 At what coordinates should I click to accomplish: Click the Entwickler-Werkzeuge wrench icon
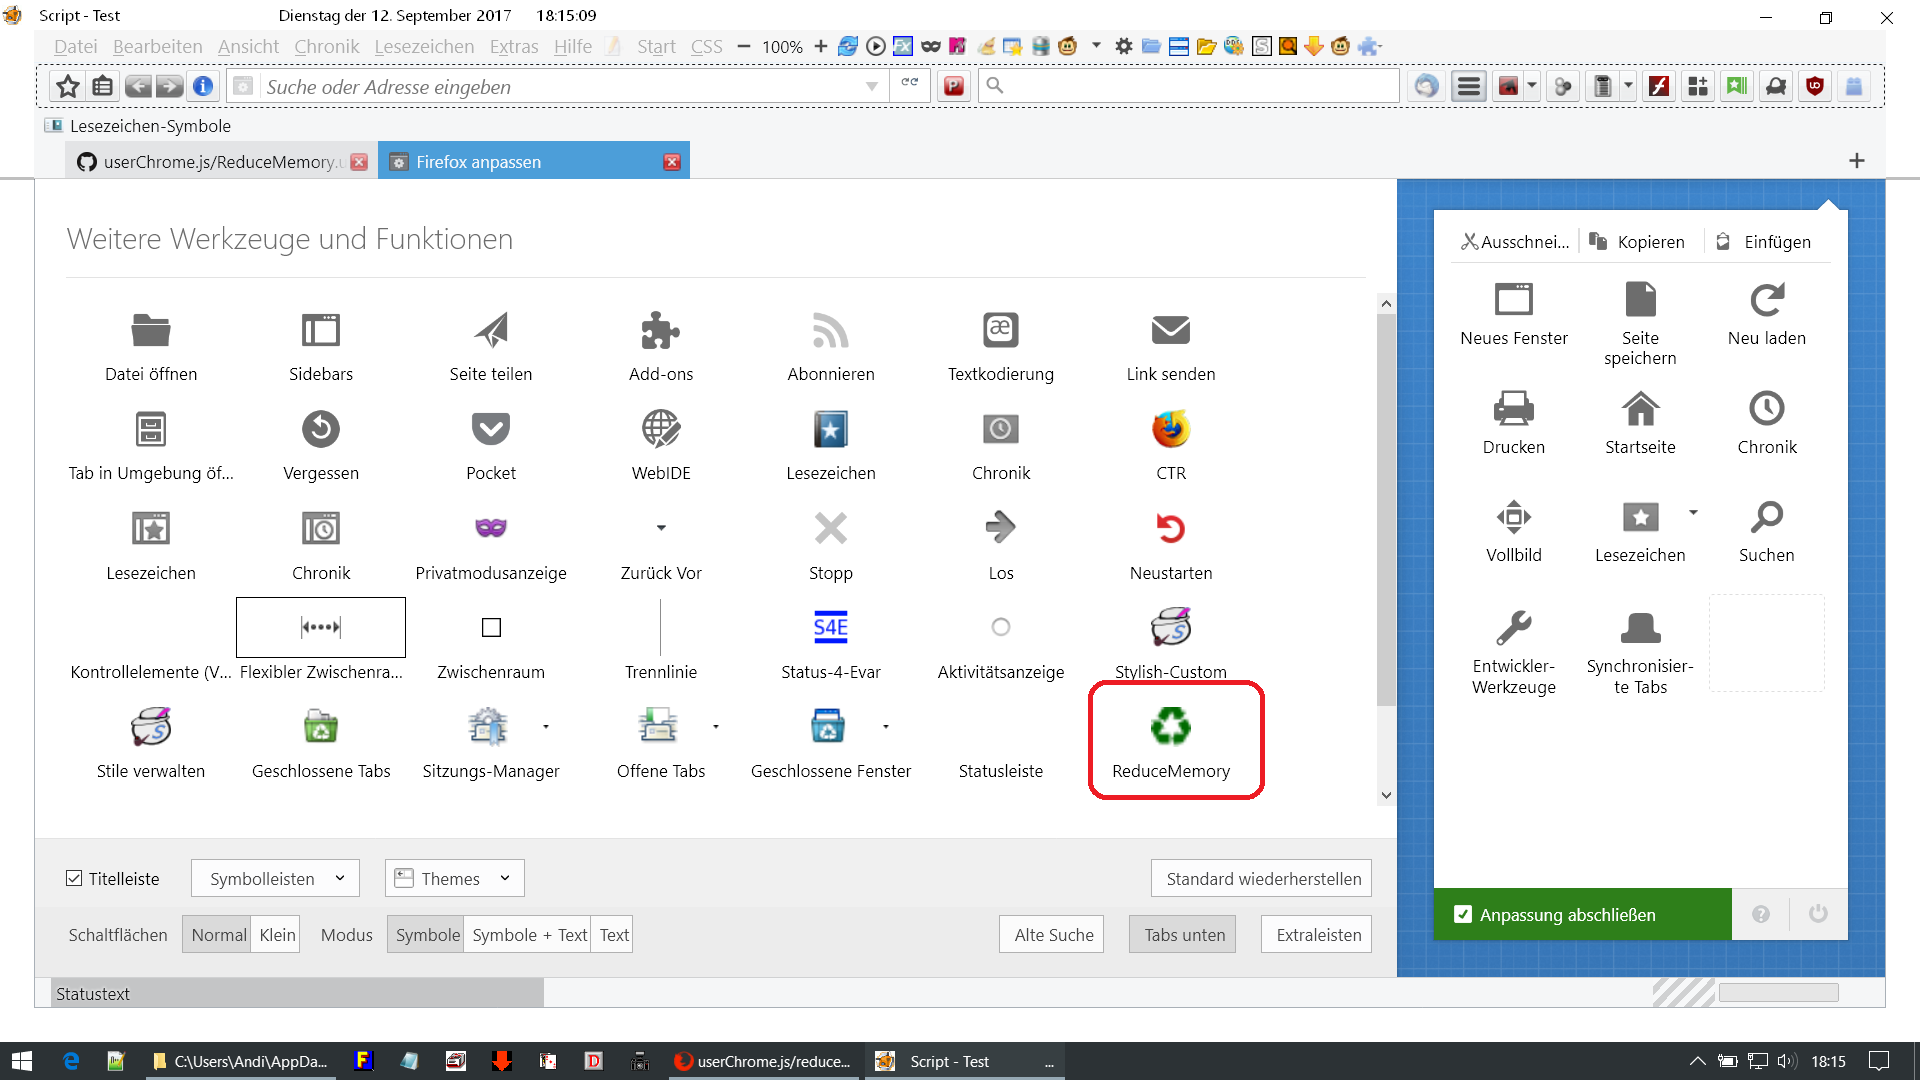(x=1513, y=629)
